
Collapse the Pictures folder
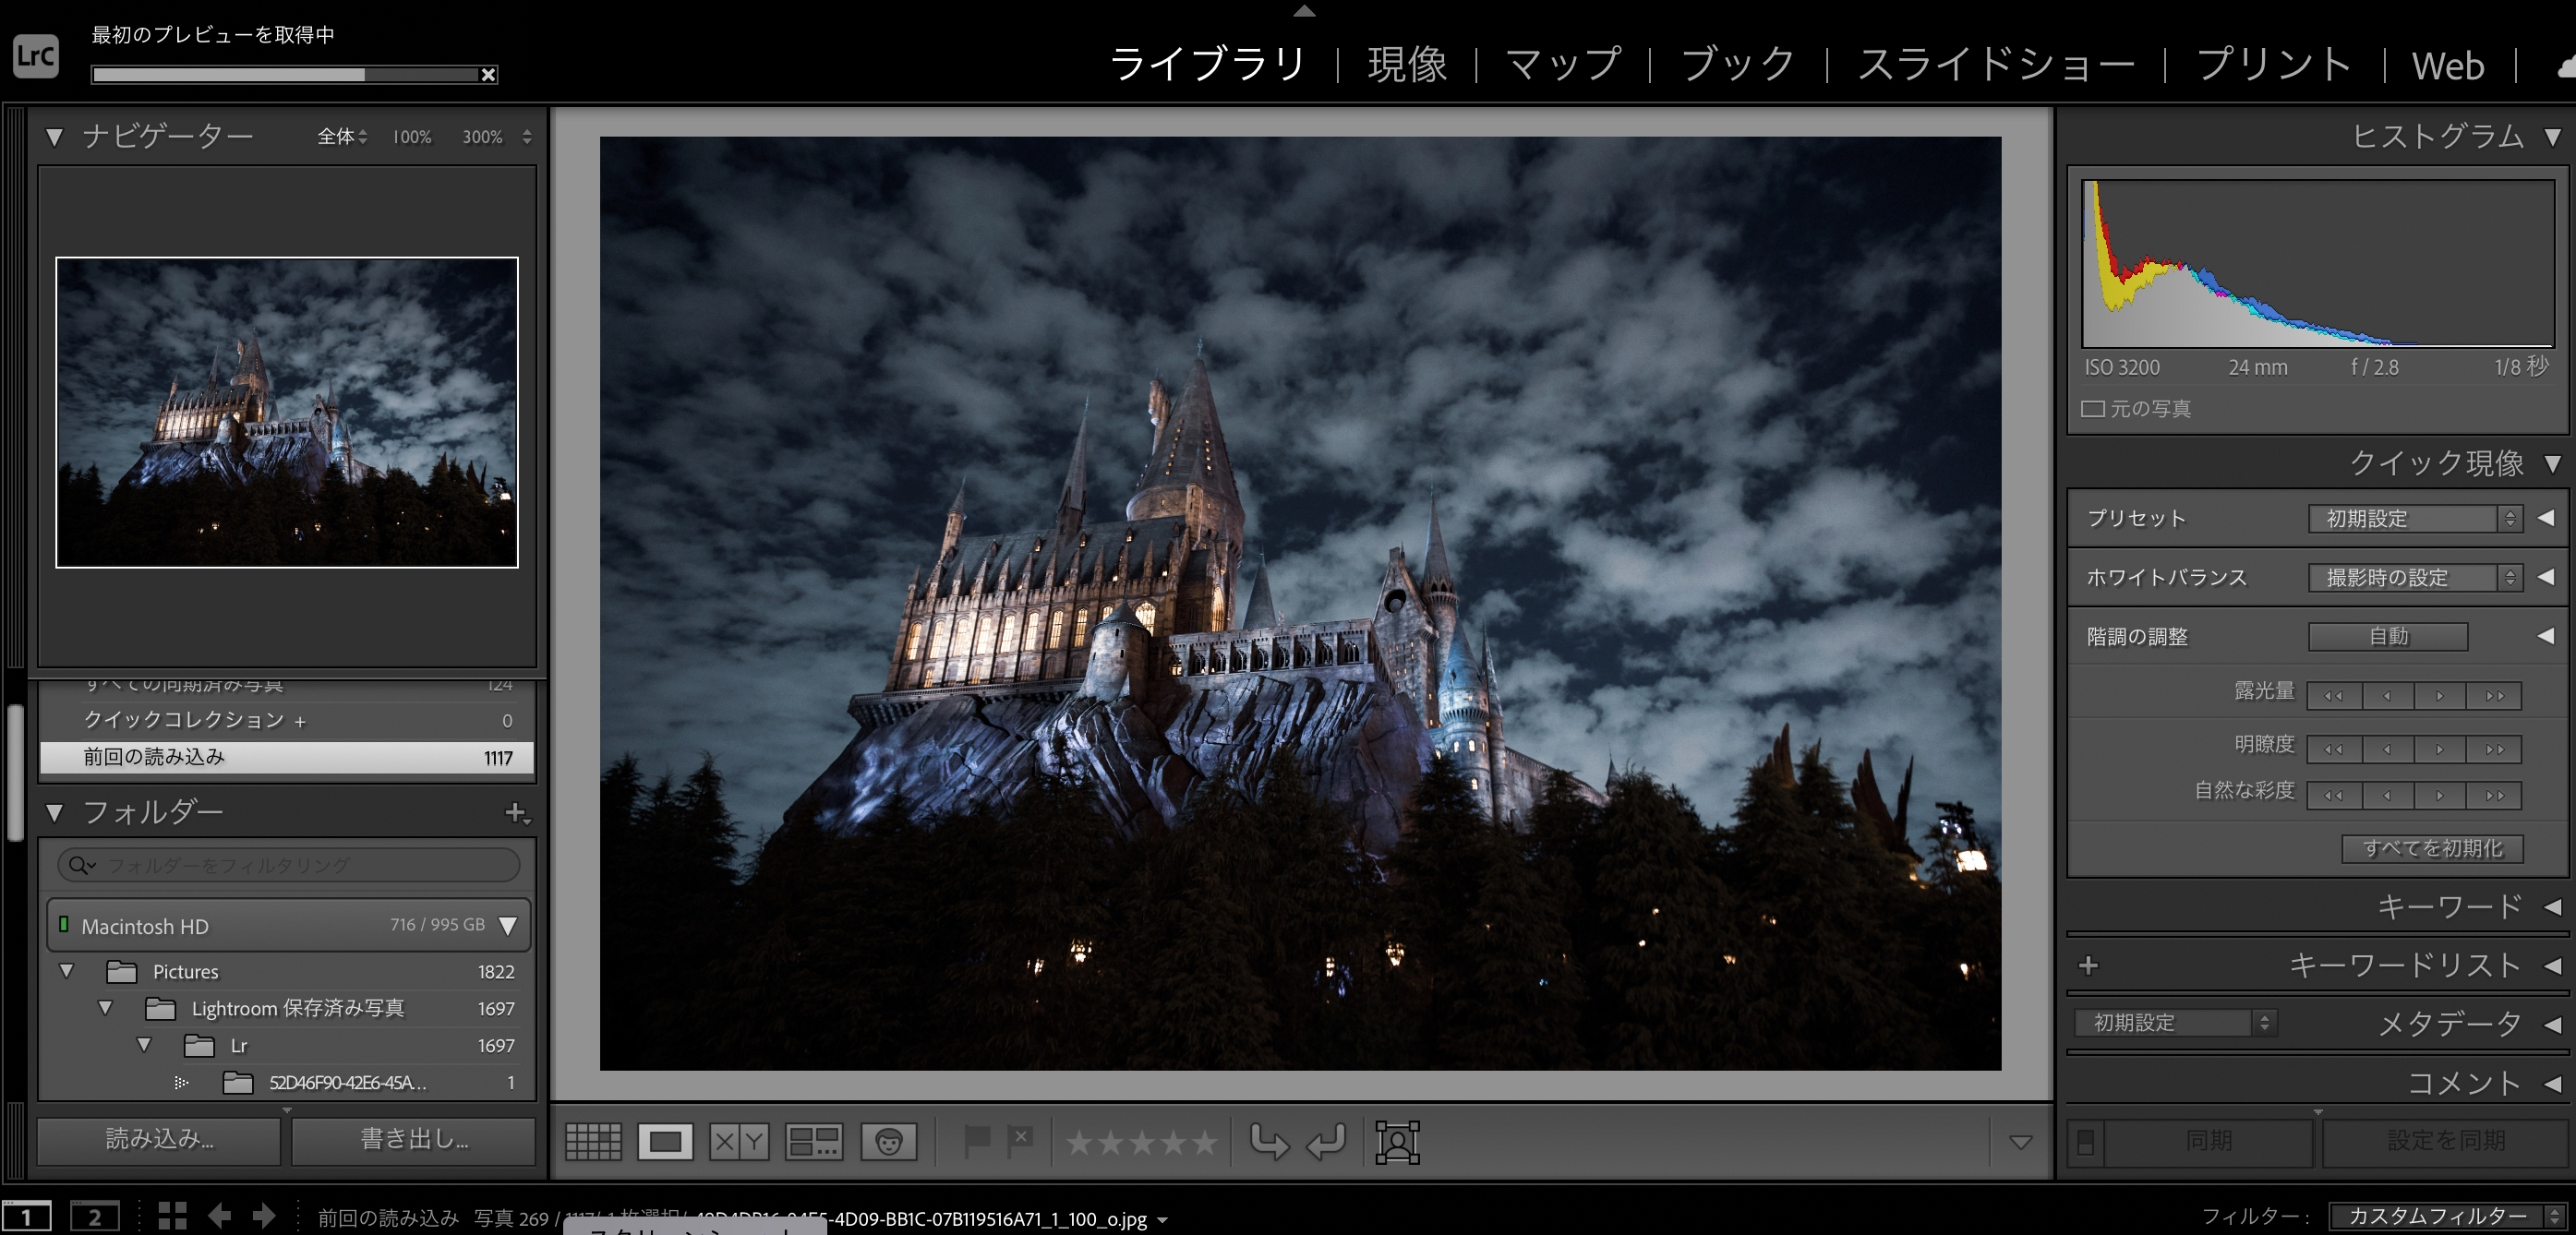pyautogui.click(x=67, y=971)
